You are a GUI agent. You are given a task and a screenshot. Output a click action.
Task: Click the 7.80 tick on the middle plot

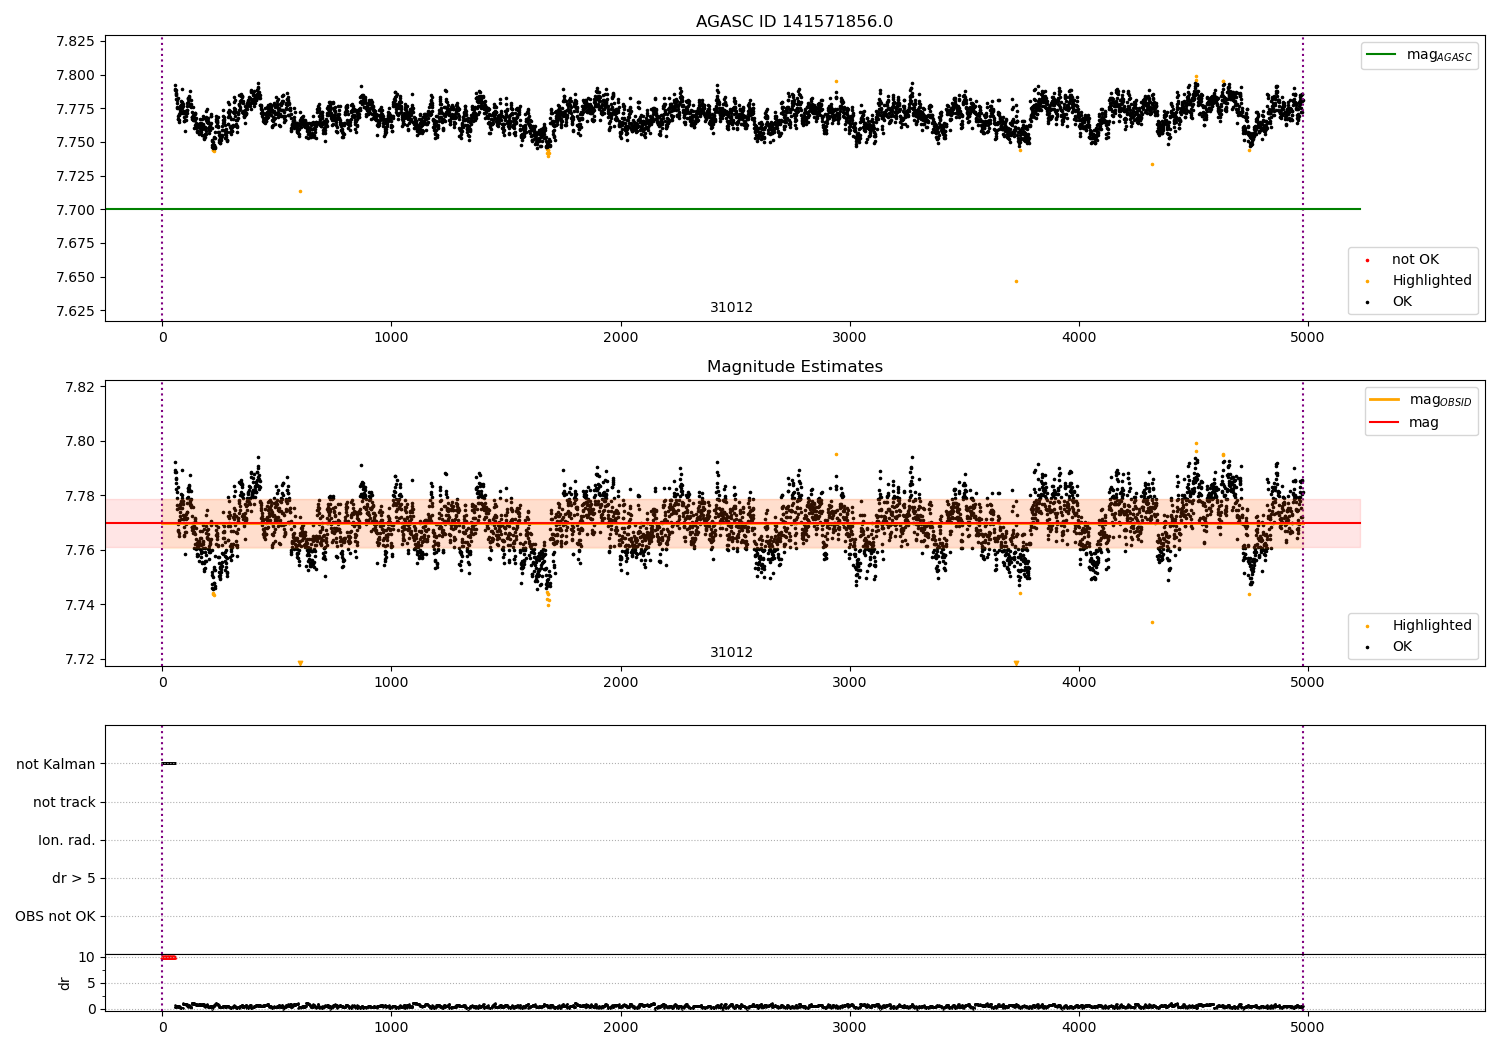78,441
